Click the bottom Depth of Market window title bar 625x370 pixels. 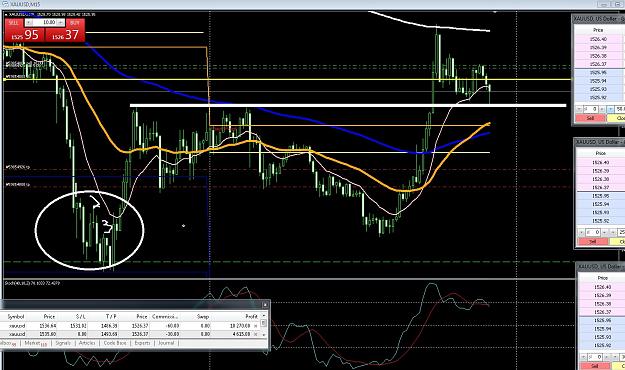pyautogui.click(x=601, y=266)
